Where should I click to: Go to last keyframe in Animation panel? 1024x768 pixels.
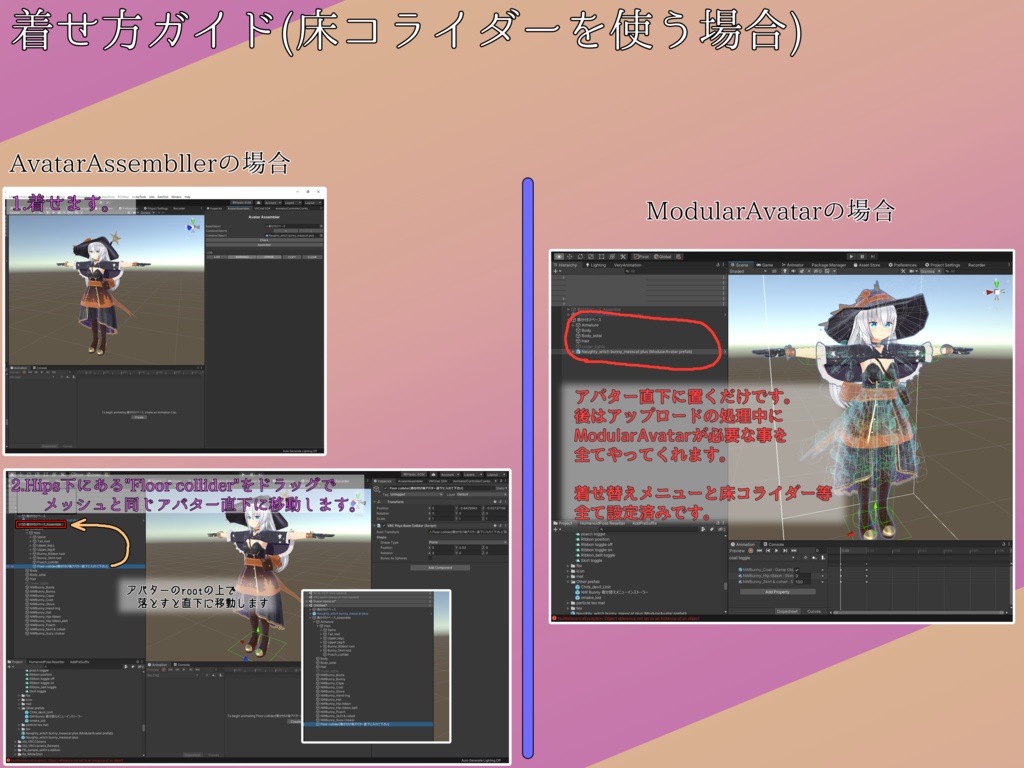click(x=793, y=551)
